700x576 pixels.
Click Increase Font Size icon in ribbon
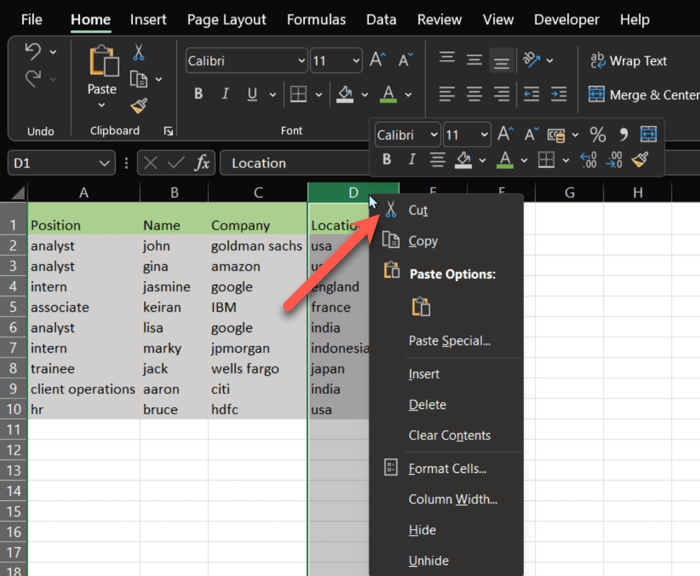pyautogui.click(x=378, y=61)
